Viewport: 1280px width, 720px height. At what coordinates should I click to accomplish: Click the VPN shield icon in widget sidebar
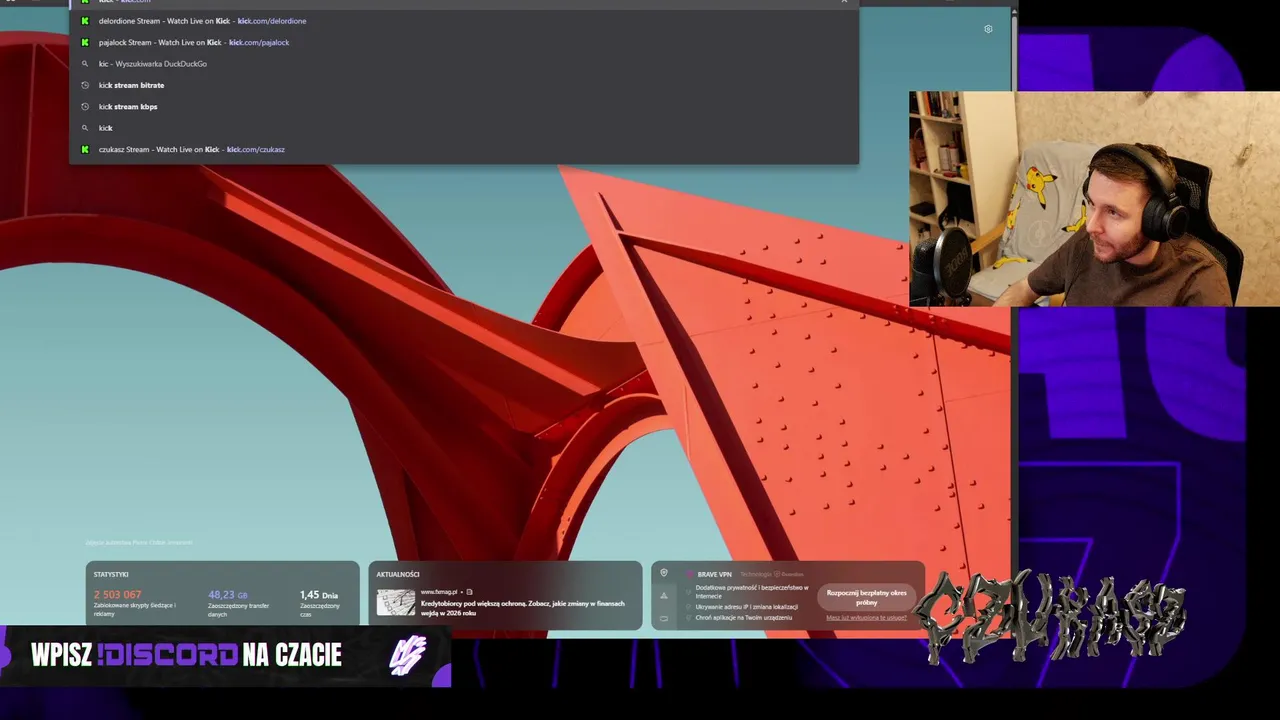(664, 573)
